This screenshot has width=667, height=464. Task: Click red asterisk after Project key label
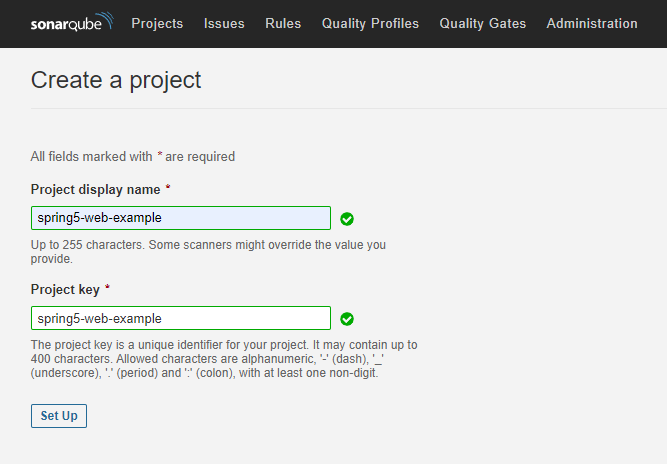coord(107,289)
